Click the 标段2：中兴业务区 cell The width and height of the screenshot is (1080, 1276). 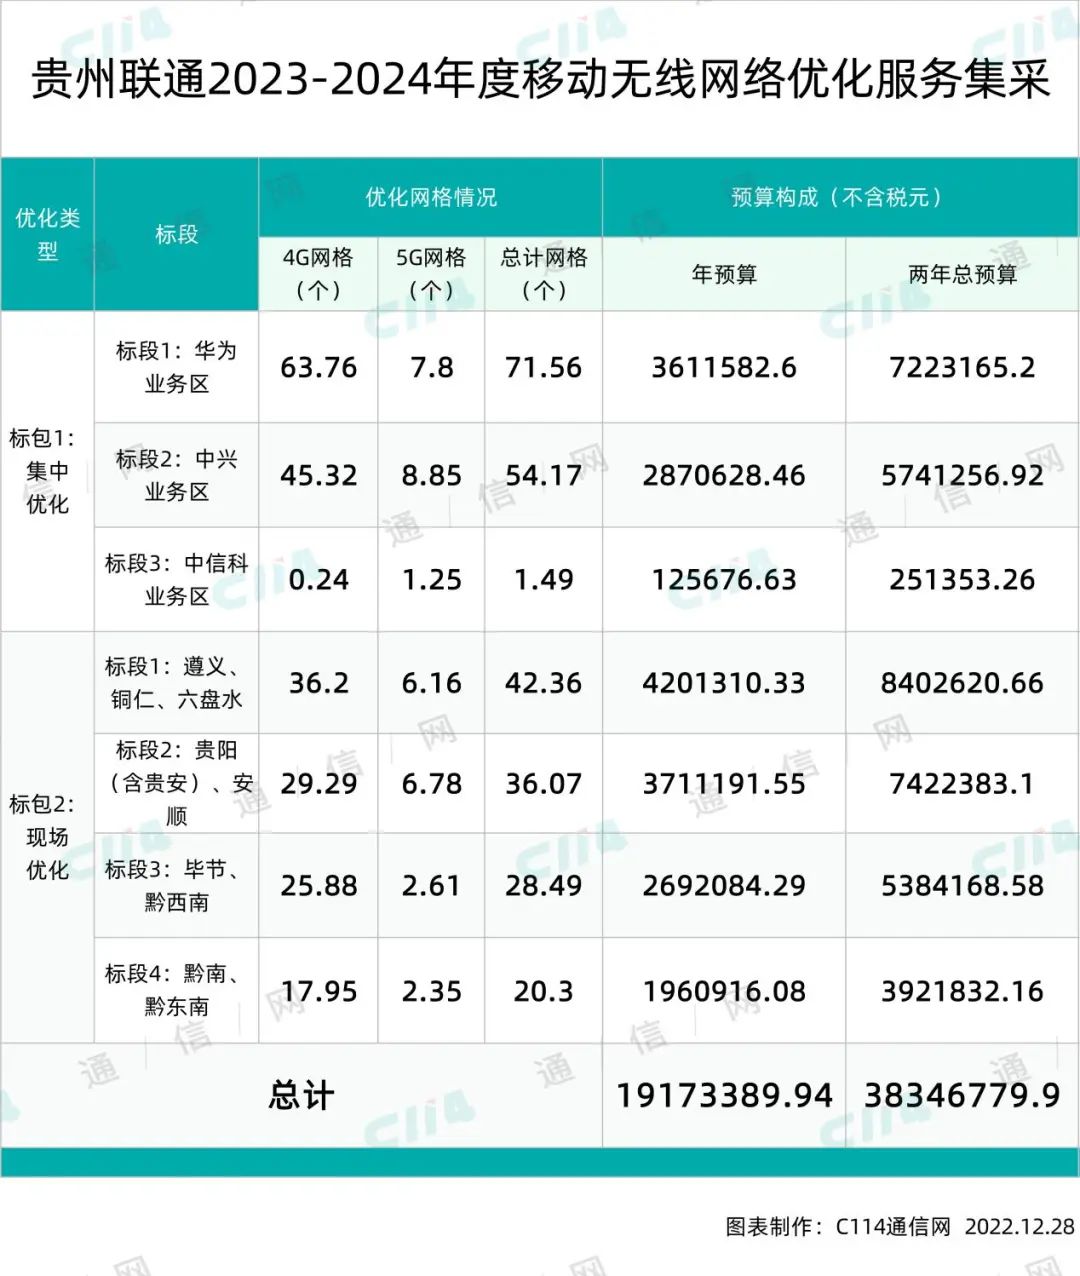click(x=176, y=475)
